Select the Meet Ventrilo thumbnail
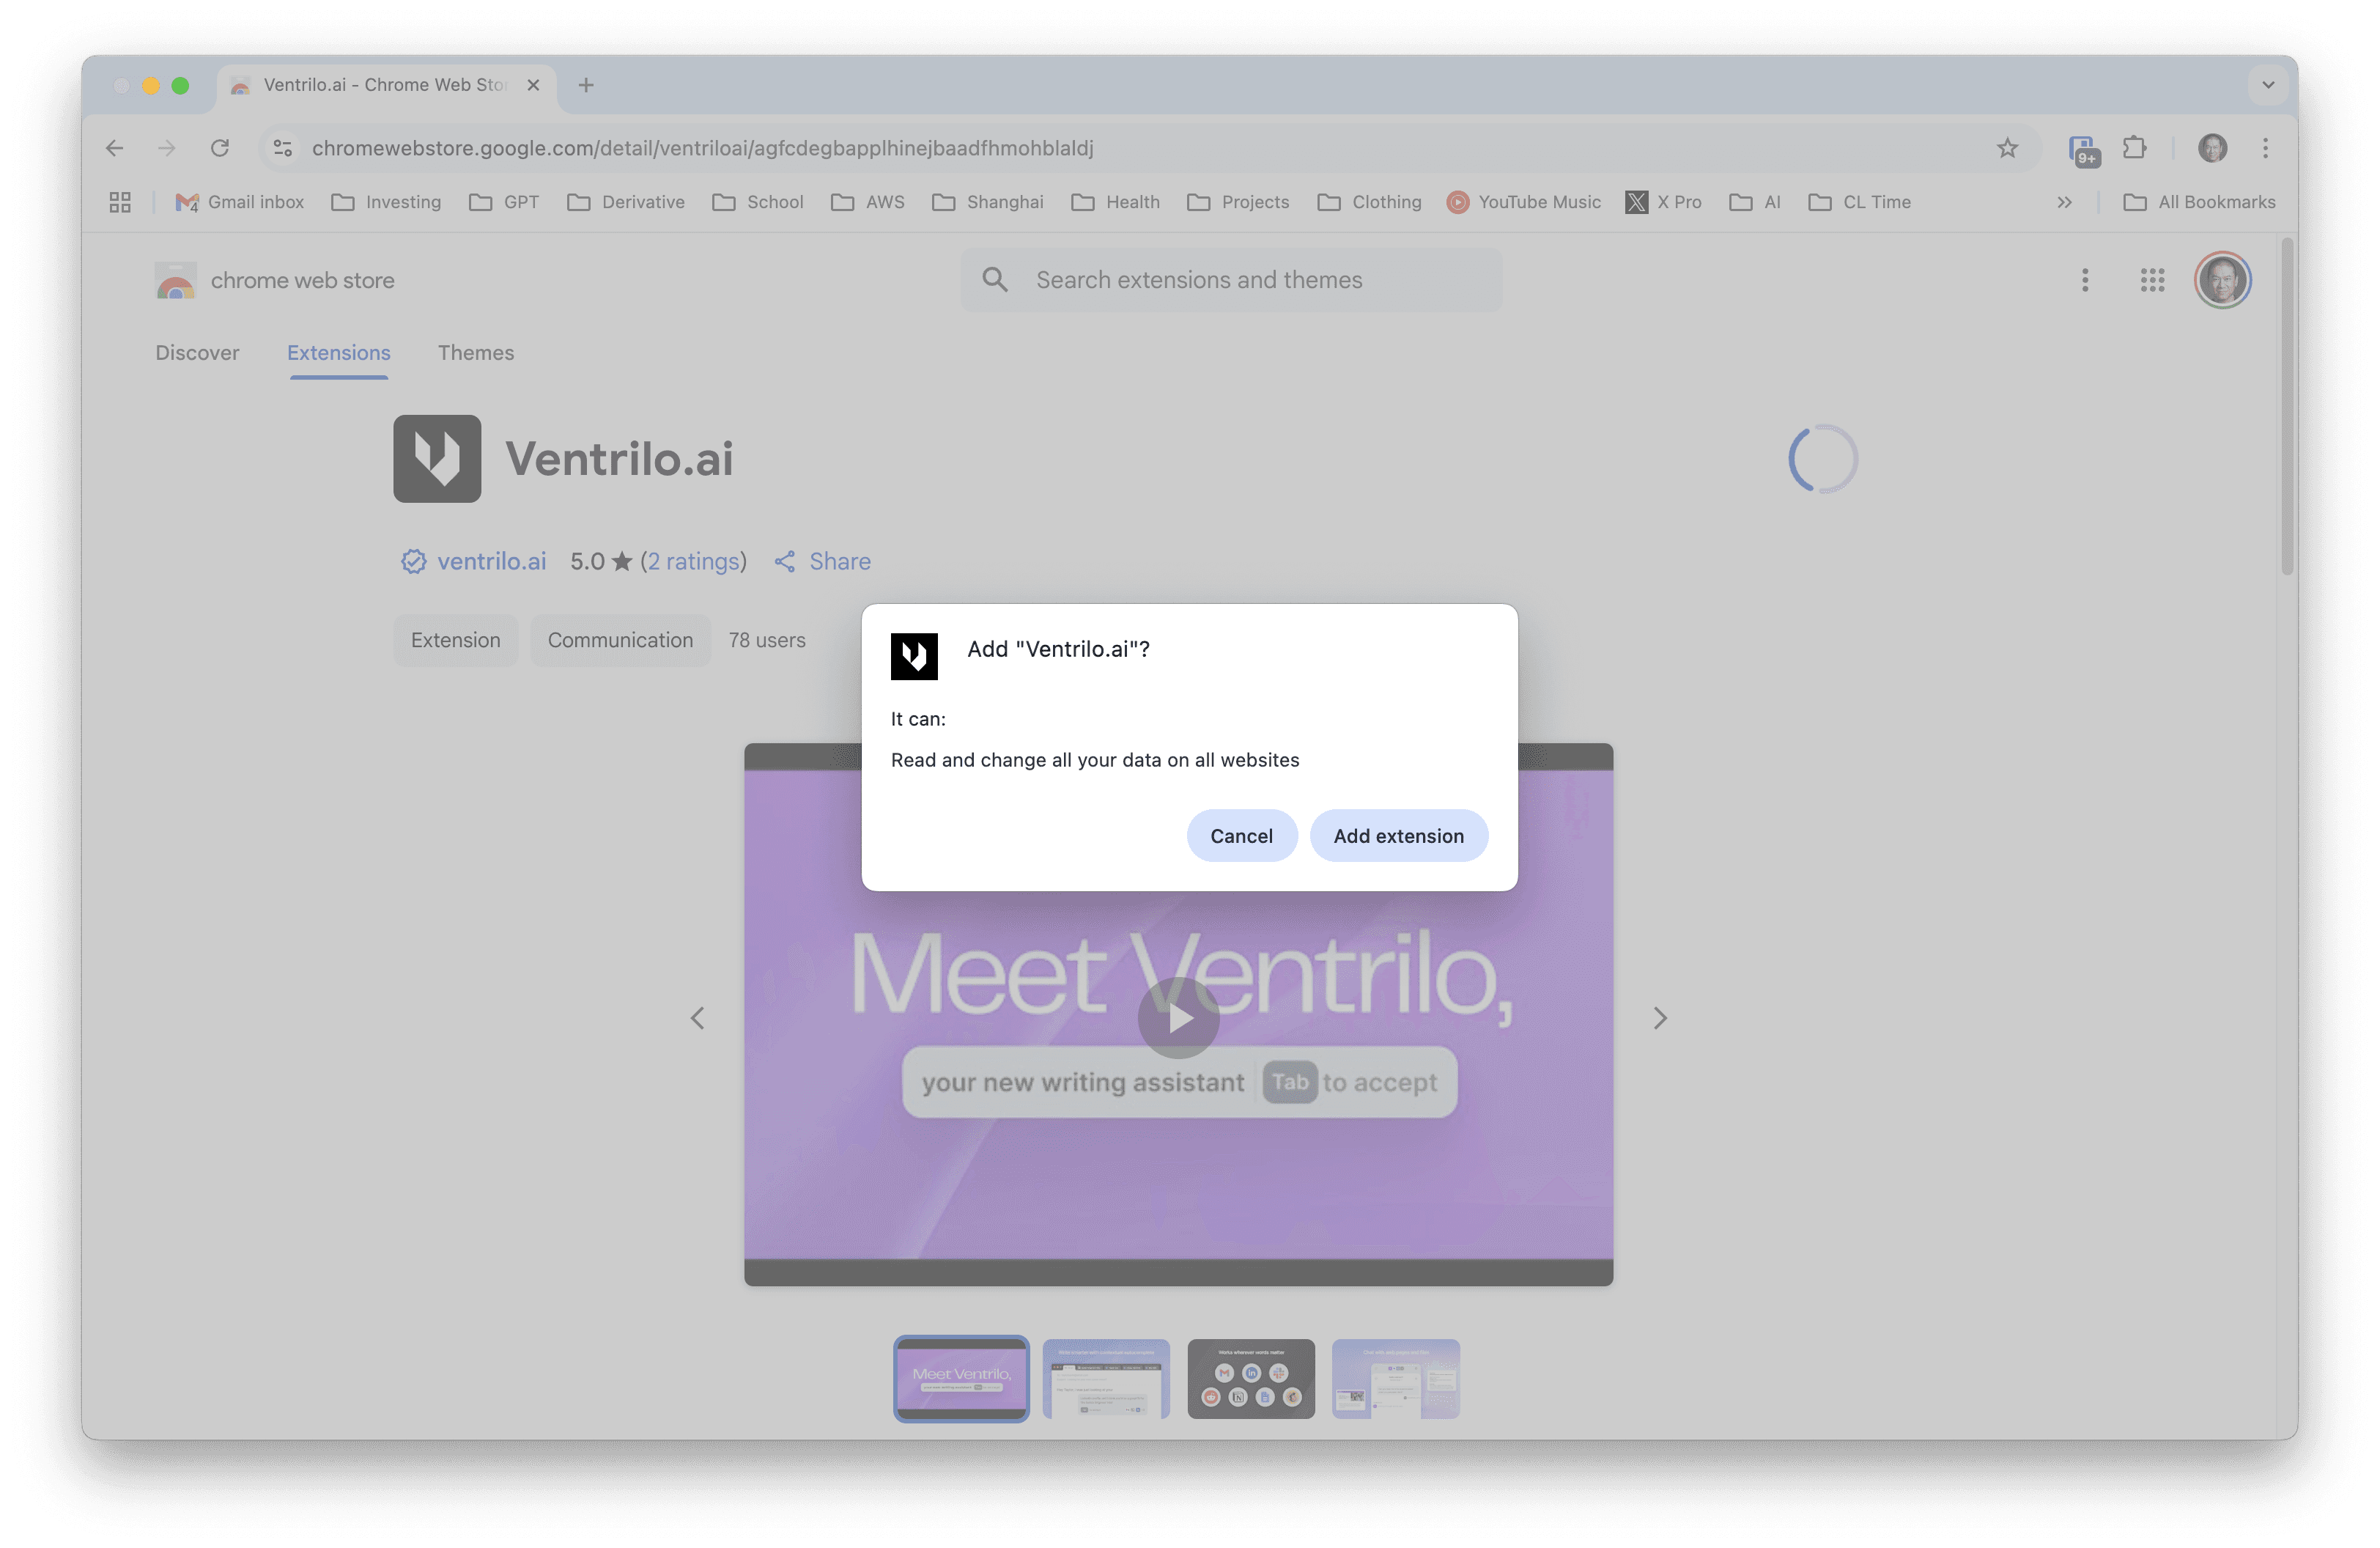2380x1548 pixels. point(961,1378)
